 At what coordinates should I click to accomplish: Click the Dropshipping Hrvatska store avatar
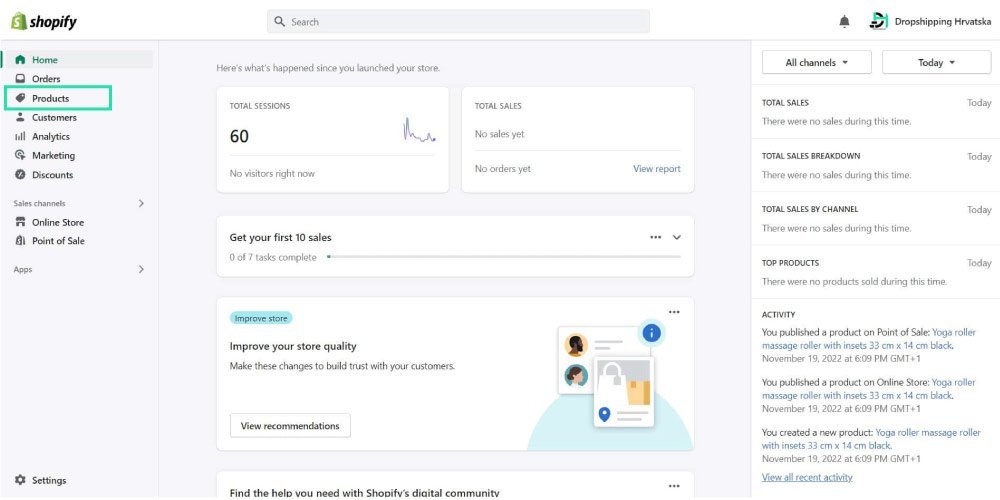point(879,21)
